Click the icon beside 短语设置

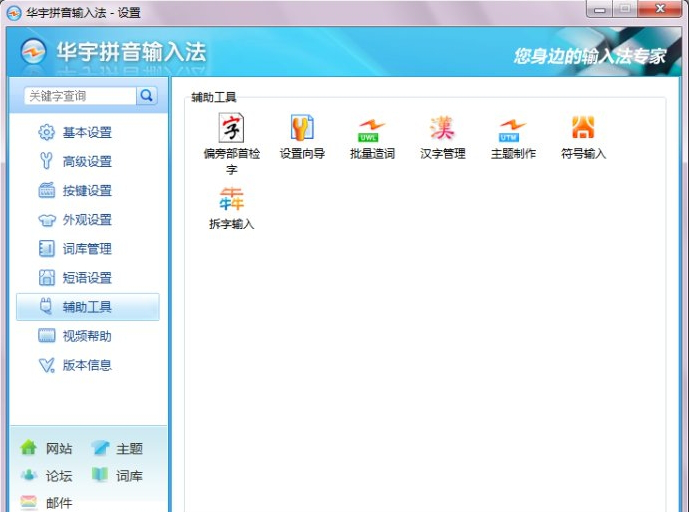click(47, 278)
